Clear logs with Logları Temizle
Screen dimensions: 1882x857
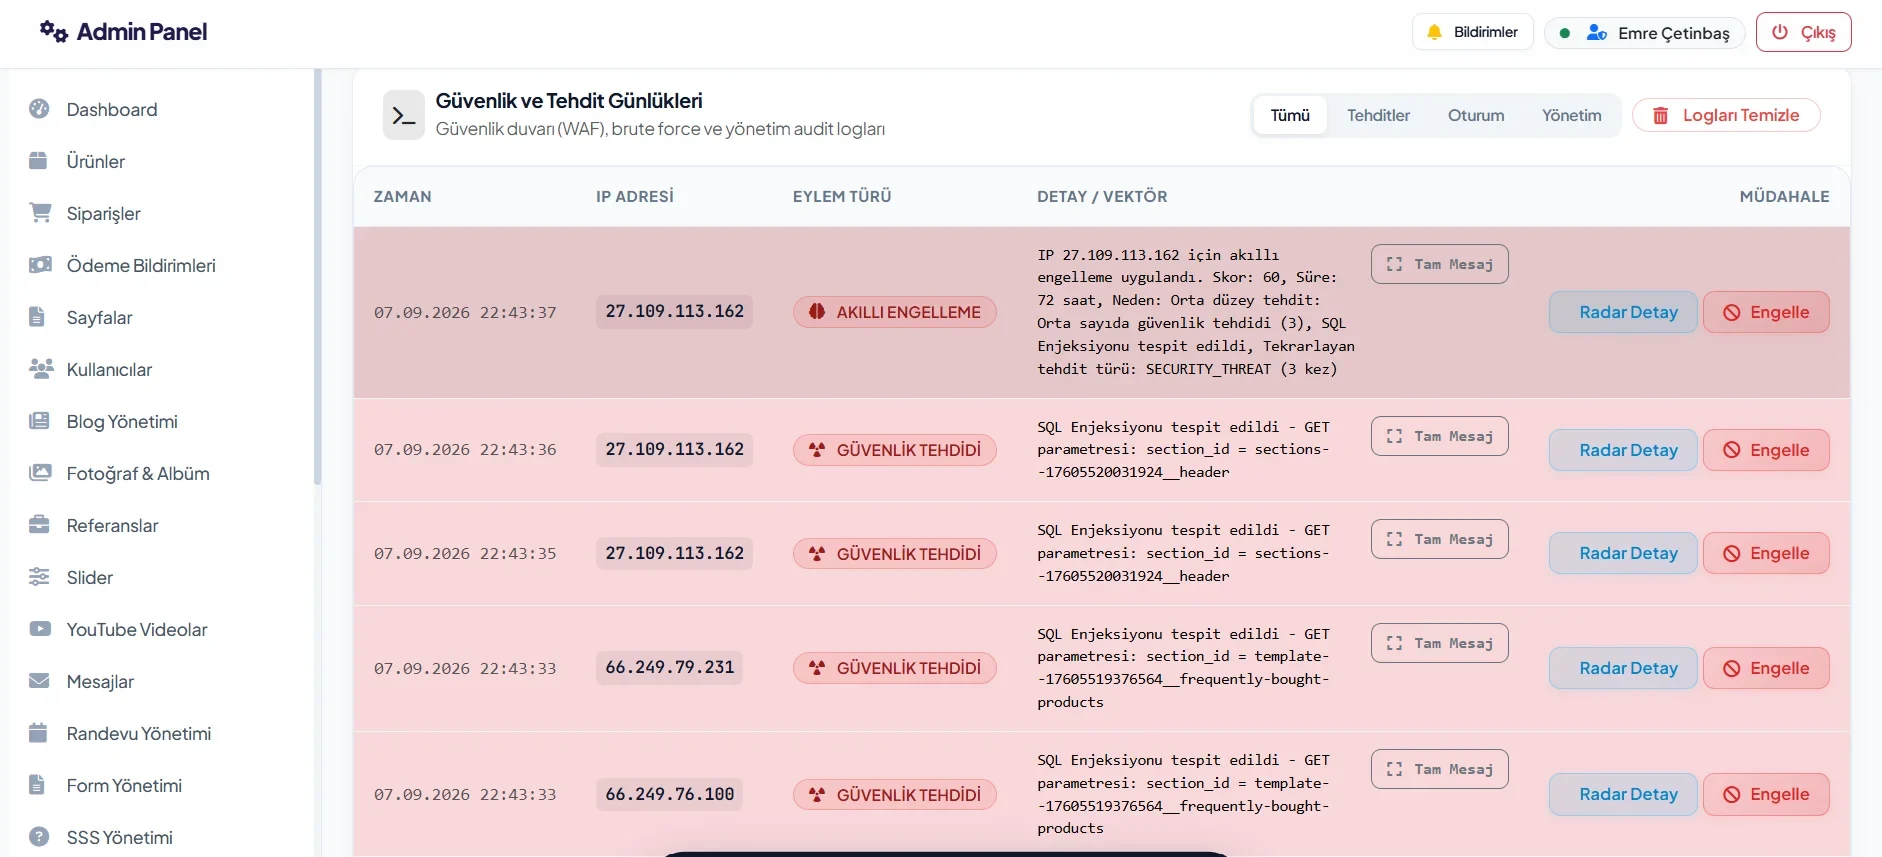pos(1726,115)
